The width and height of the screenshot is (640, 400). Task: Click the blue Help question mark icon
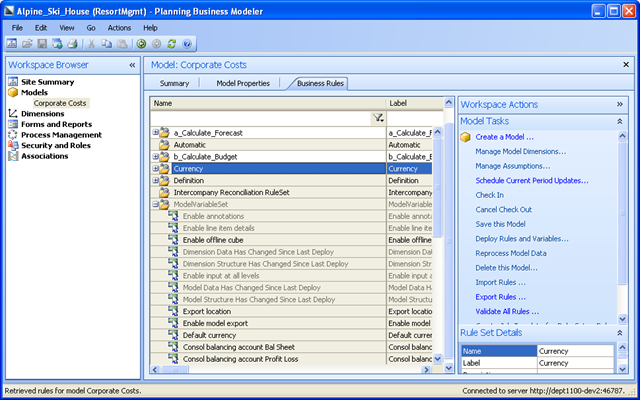coord(187,44)
